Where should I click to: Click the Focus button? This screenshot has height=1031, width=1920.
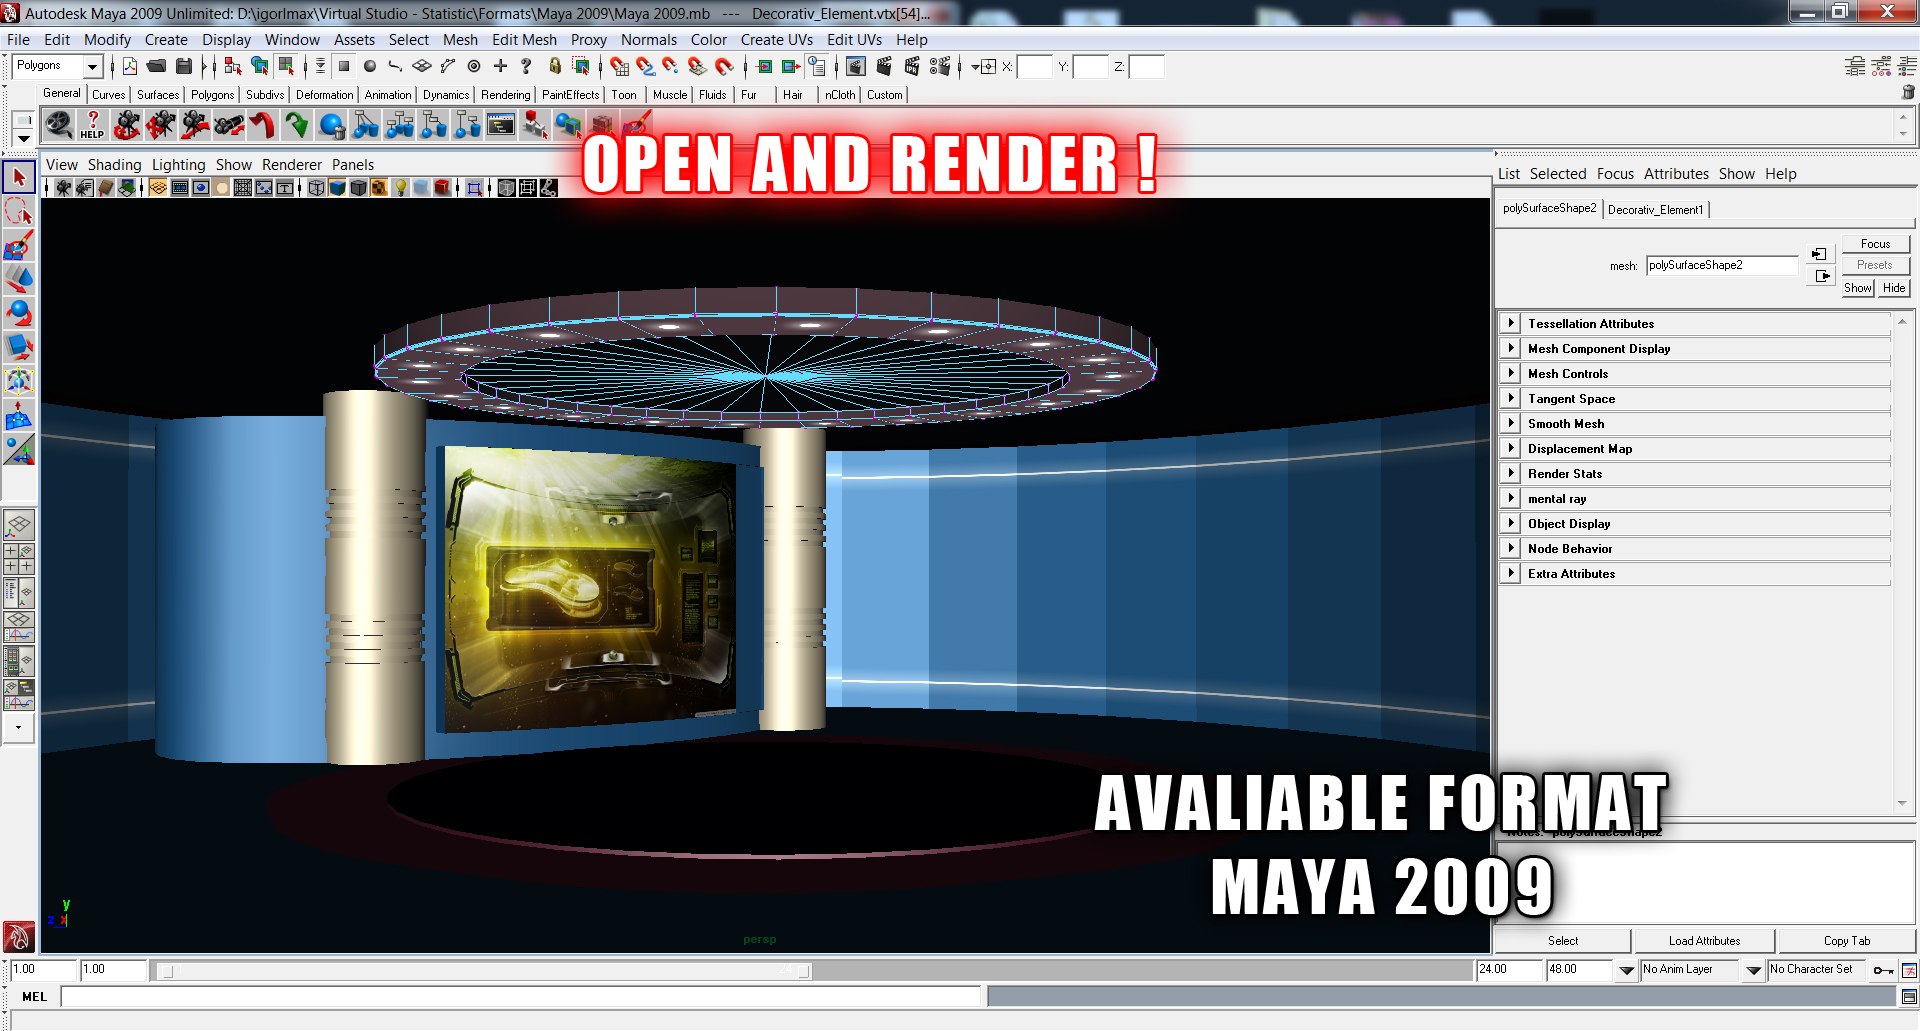coord(1875,244)
